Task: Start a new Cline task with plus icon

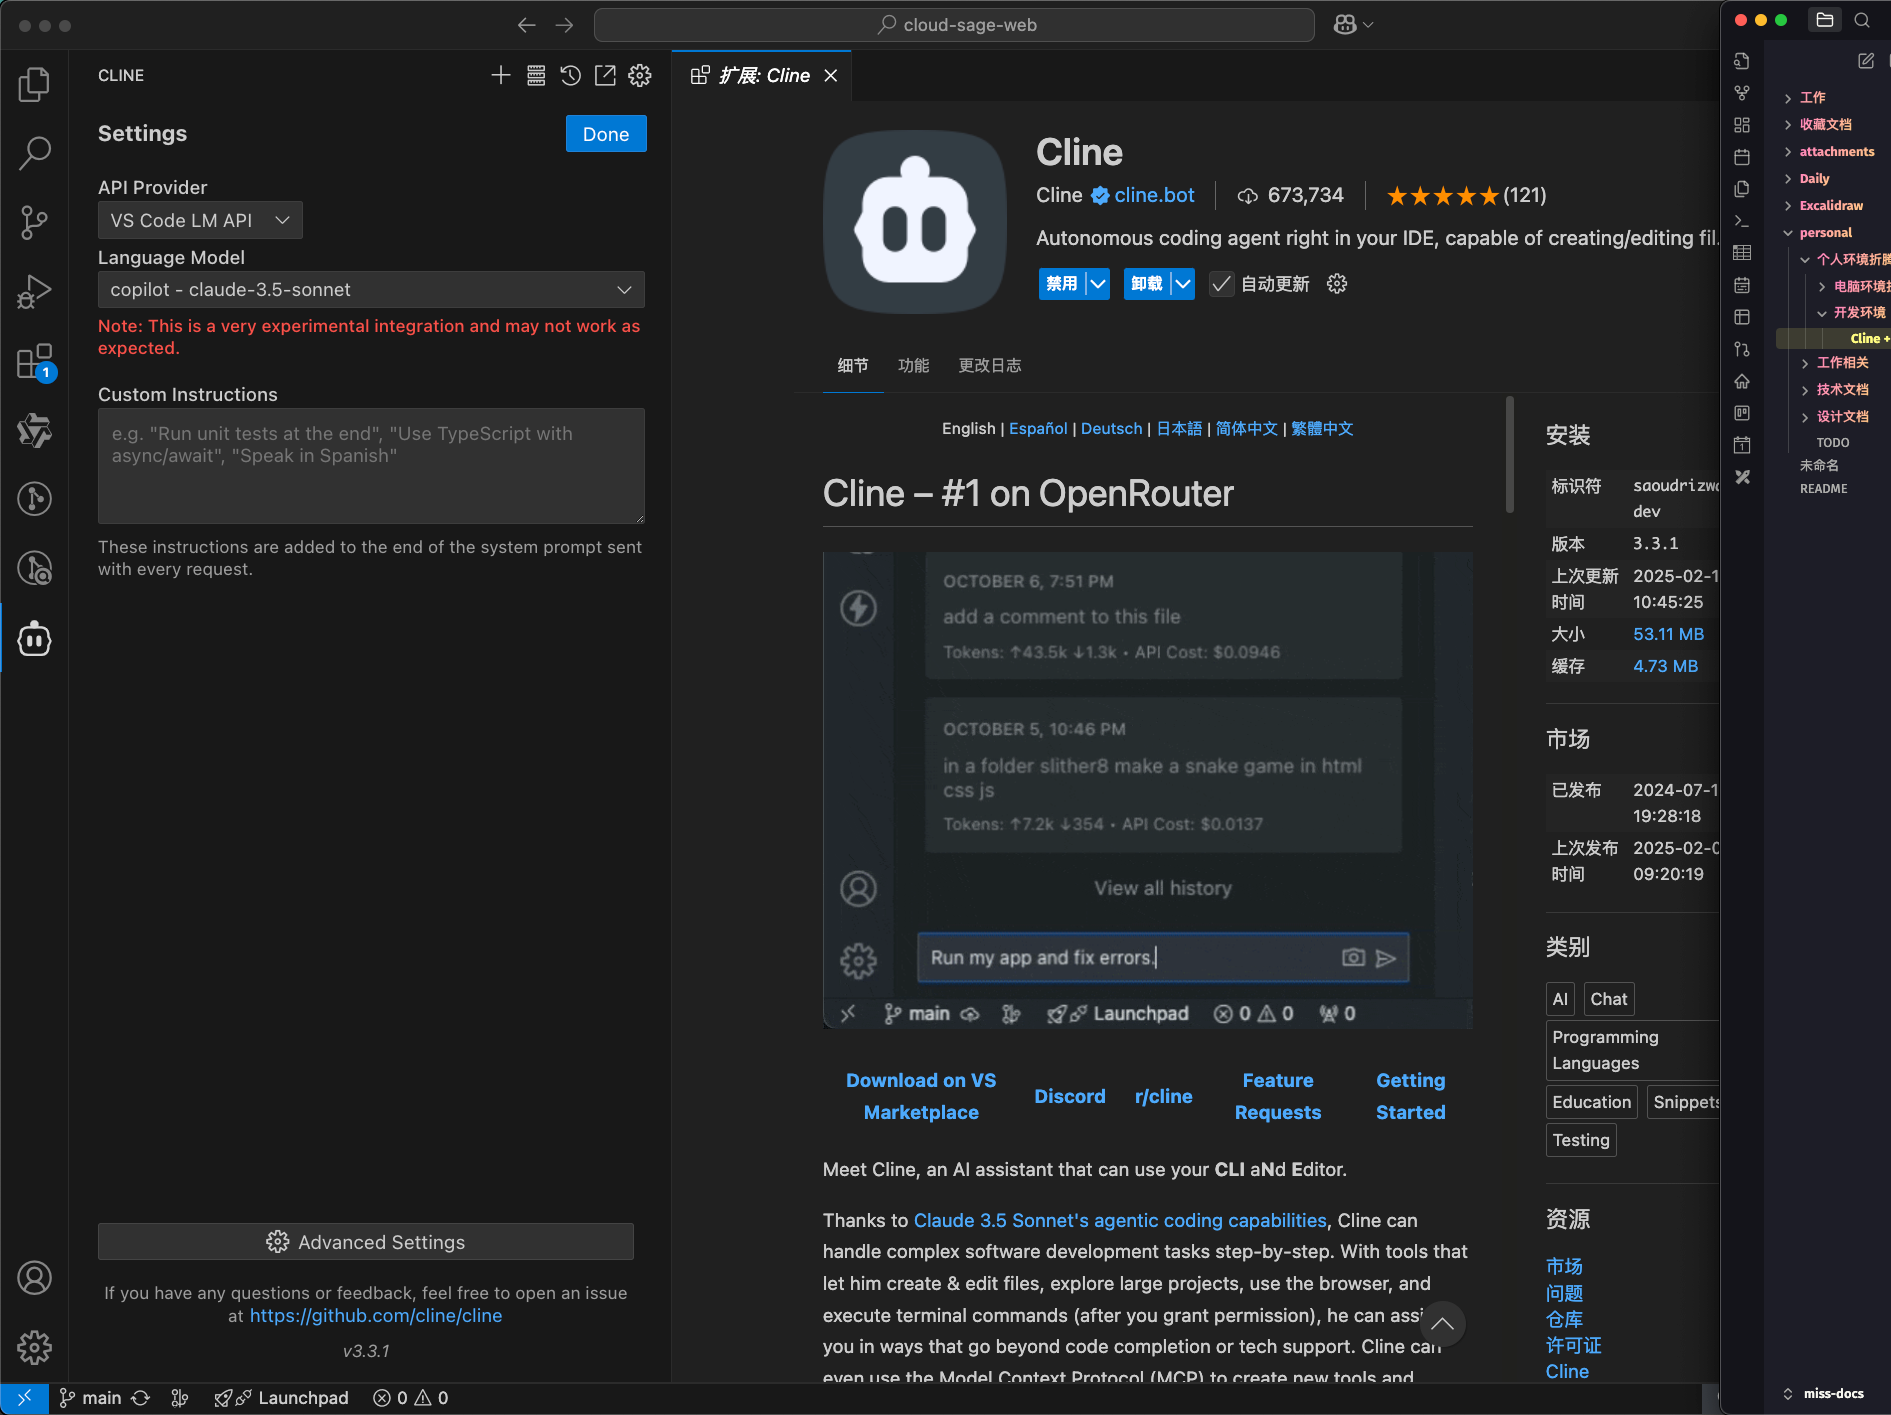Action: coord(501,75)
